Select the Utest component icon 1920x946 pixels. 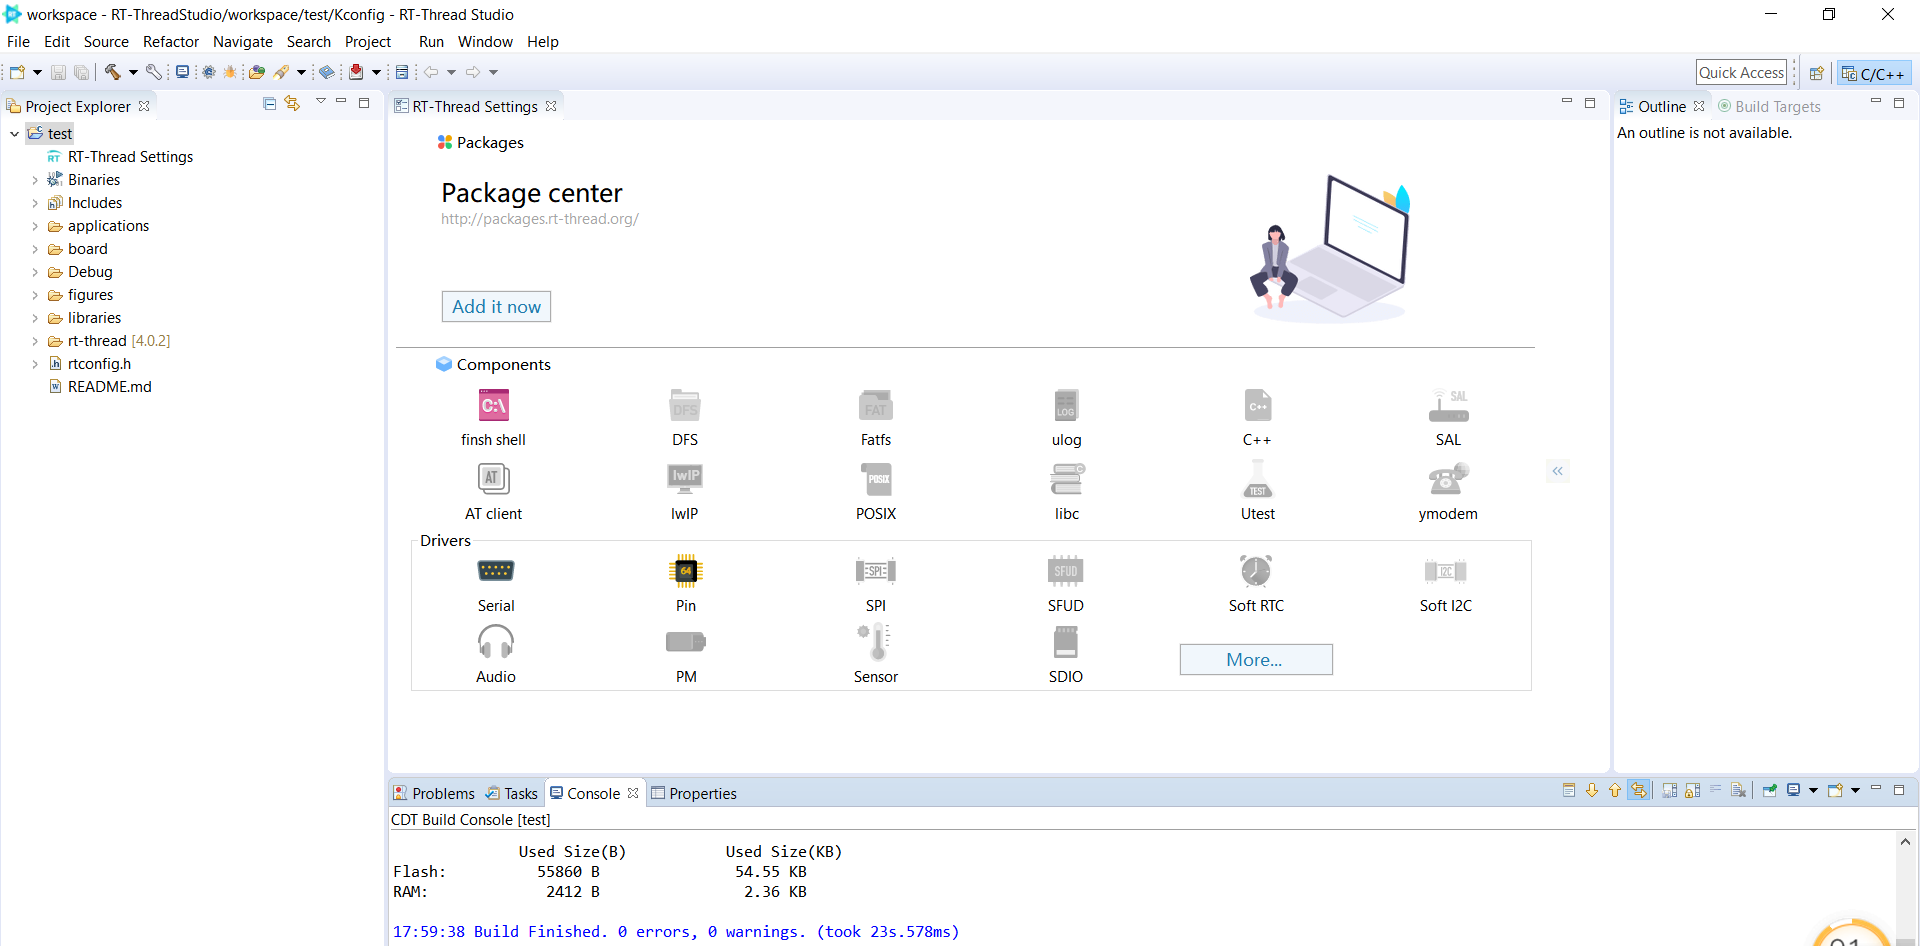[1258, 479]
